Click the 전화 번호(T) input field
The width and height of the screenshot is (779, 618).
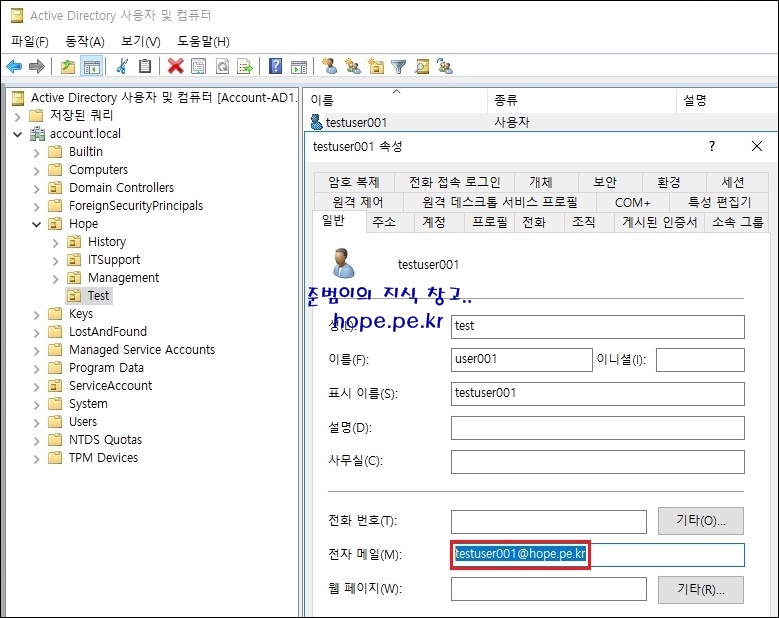[548, 522]
